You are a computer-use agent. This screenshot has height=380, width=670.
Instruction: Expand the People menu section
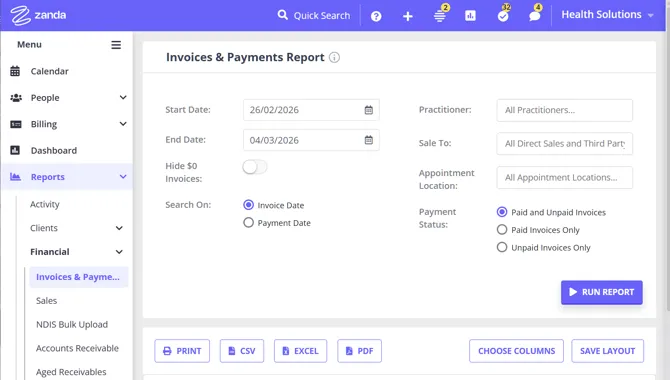68,98
